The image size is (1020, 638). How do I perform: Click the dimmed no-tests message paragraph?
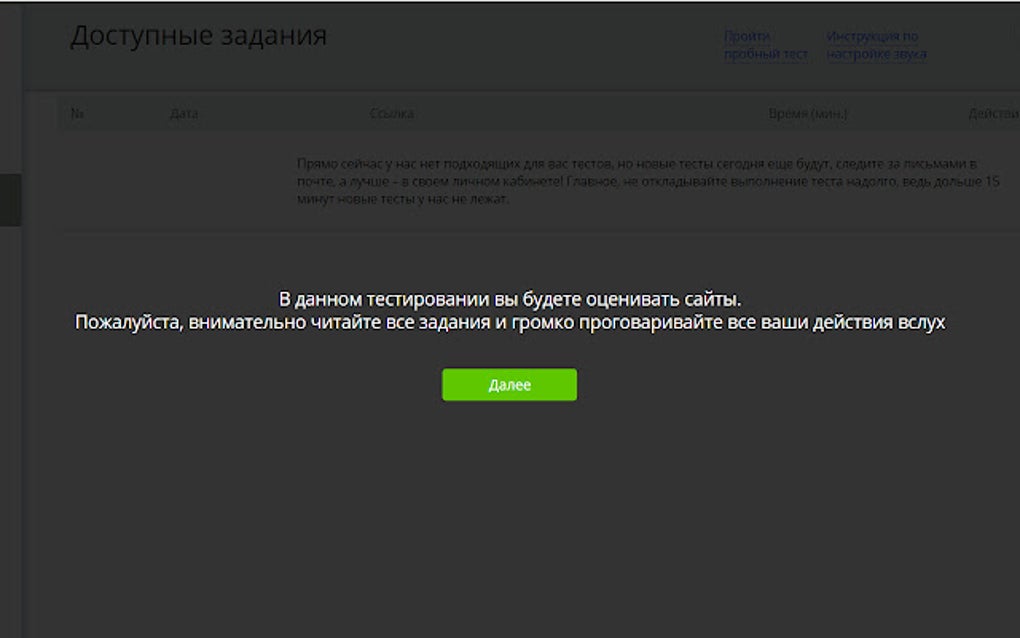(x=648, y=181)
